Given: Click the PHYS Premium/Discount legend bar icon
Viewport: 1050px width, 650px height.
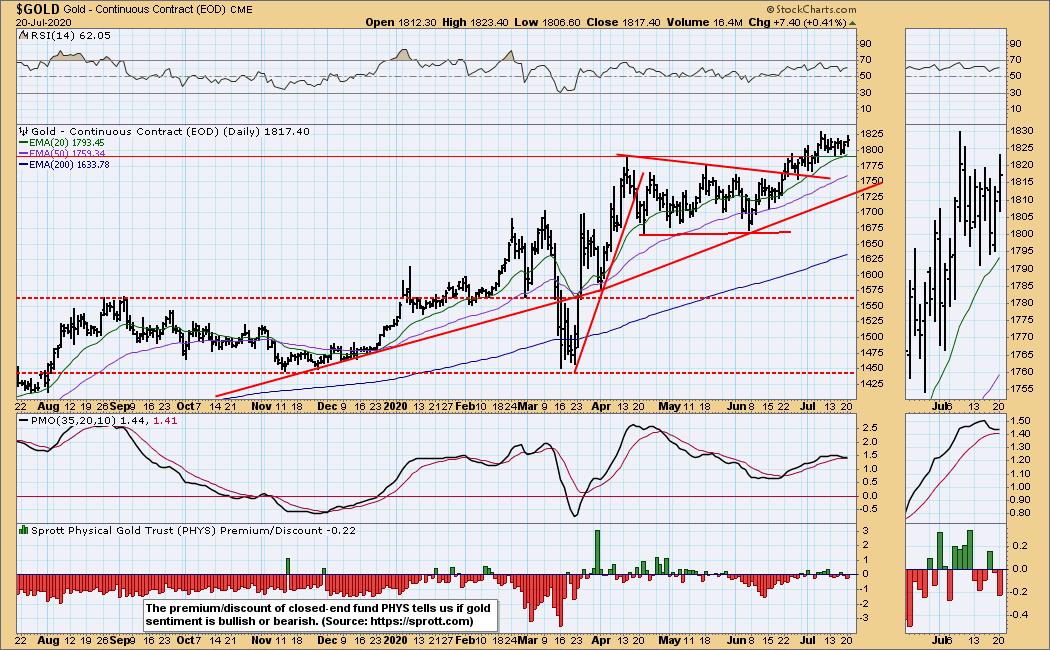Looking at the screenshot, I should click(24, 530).
